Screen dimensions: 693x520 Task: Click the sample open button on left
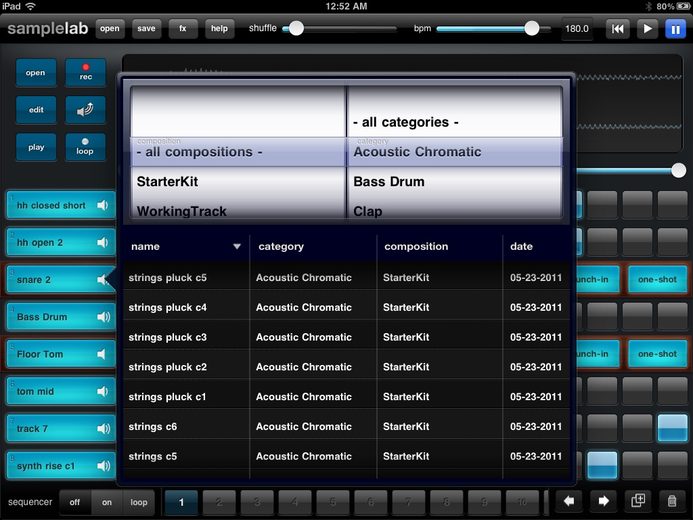point(36,72)
